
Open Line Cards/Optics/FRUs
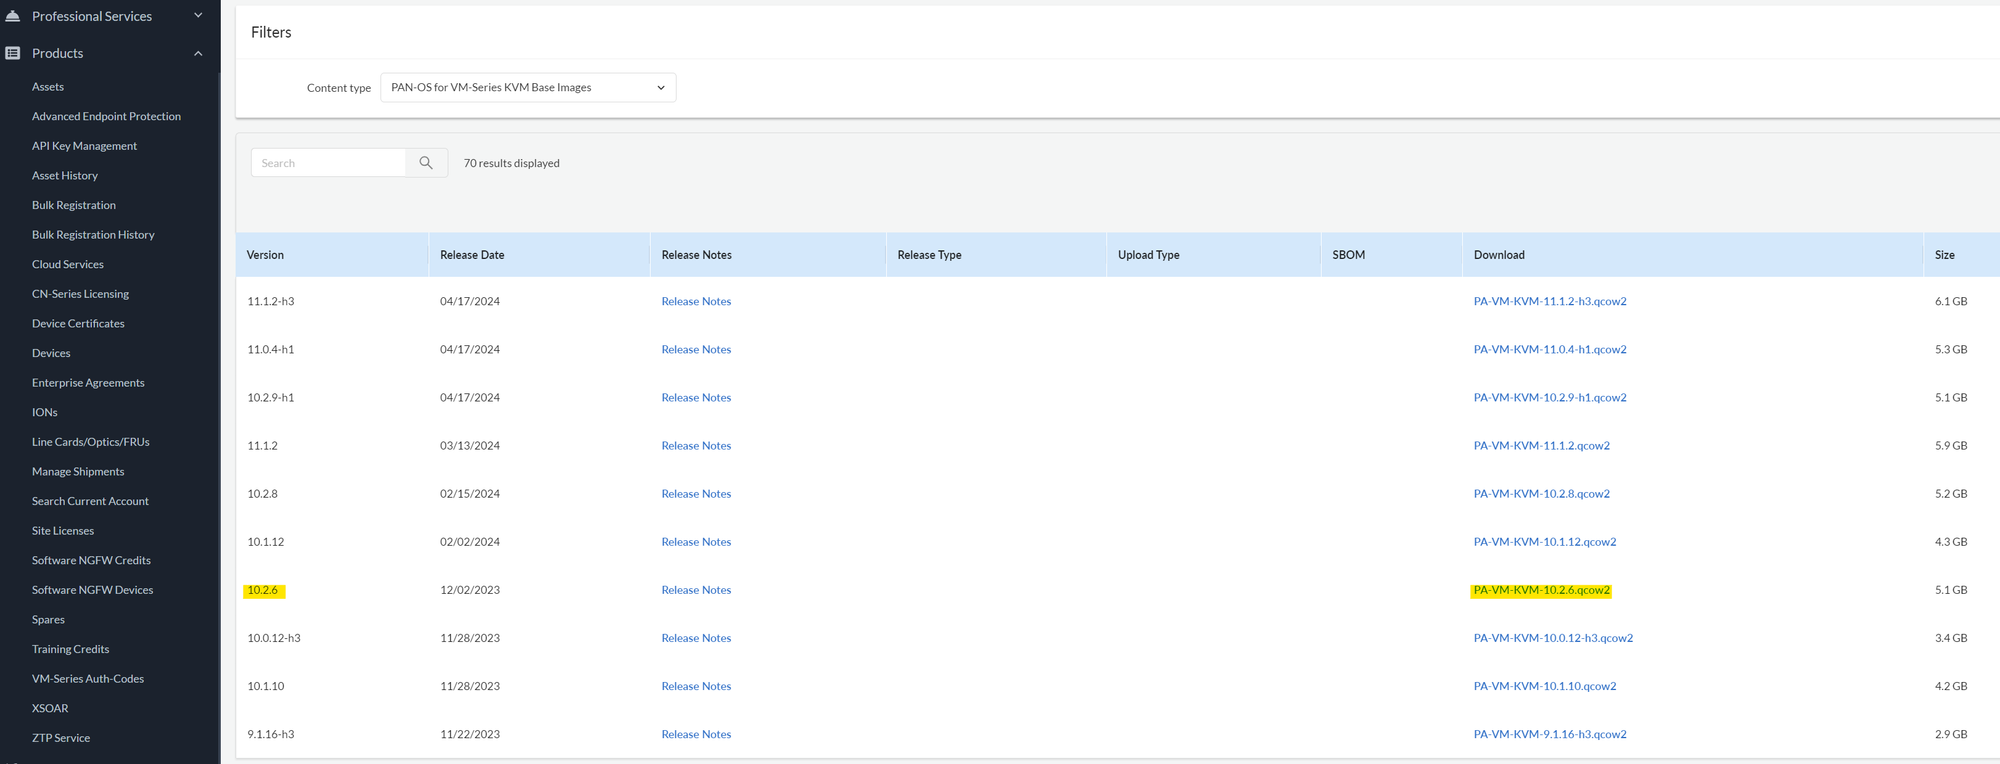91,442
